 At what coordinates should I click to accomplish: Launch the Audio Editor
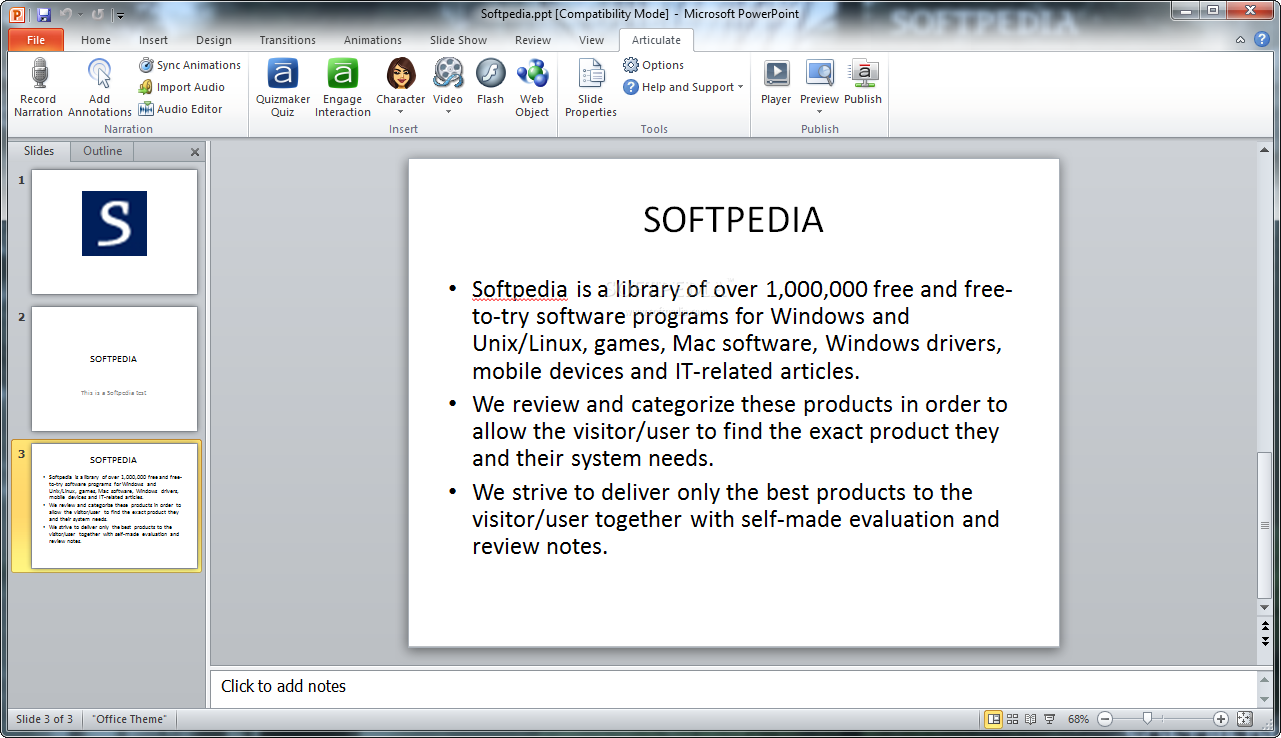[180, 109]
